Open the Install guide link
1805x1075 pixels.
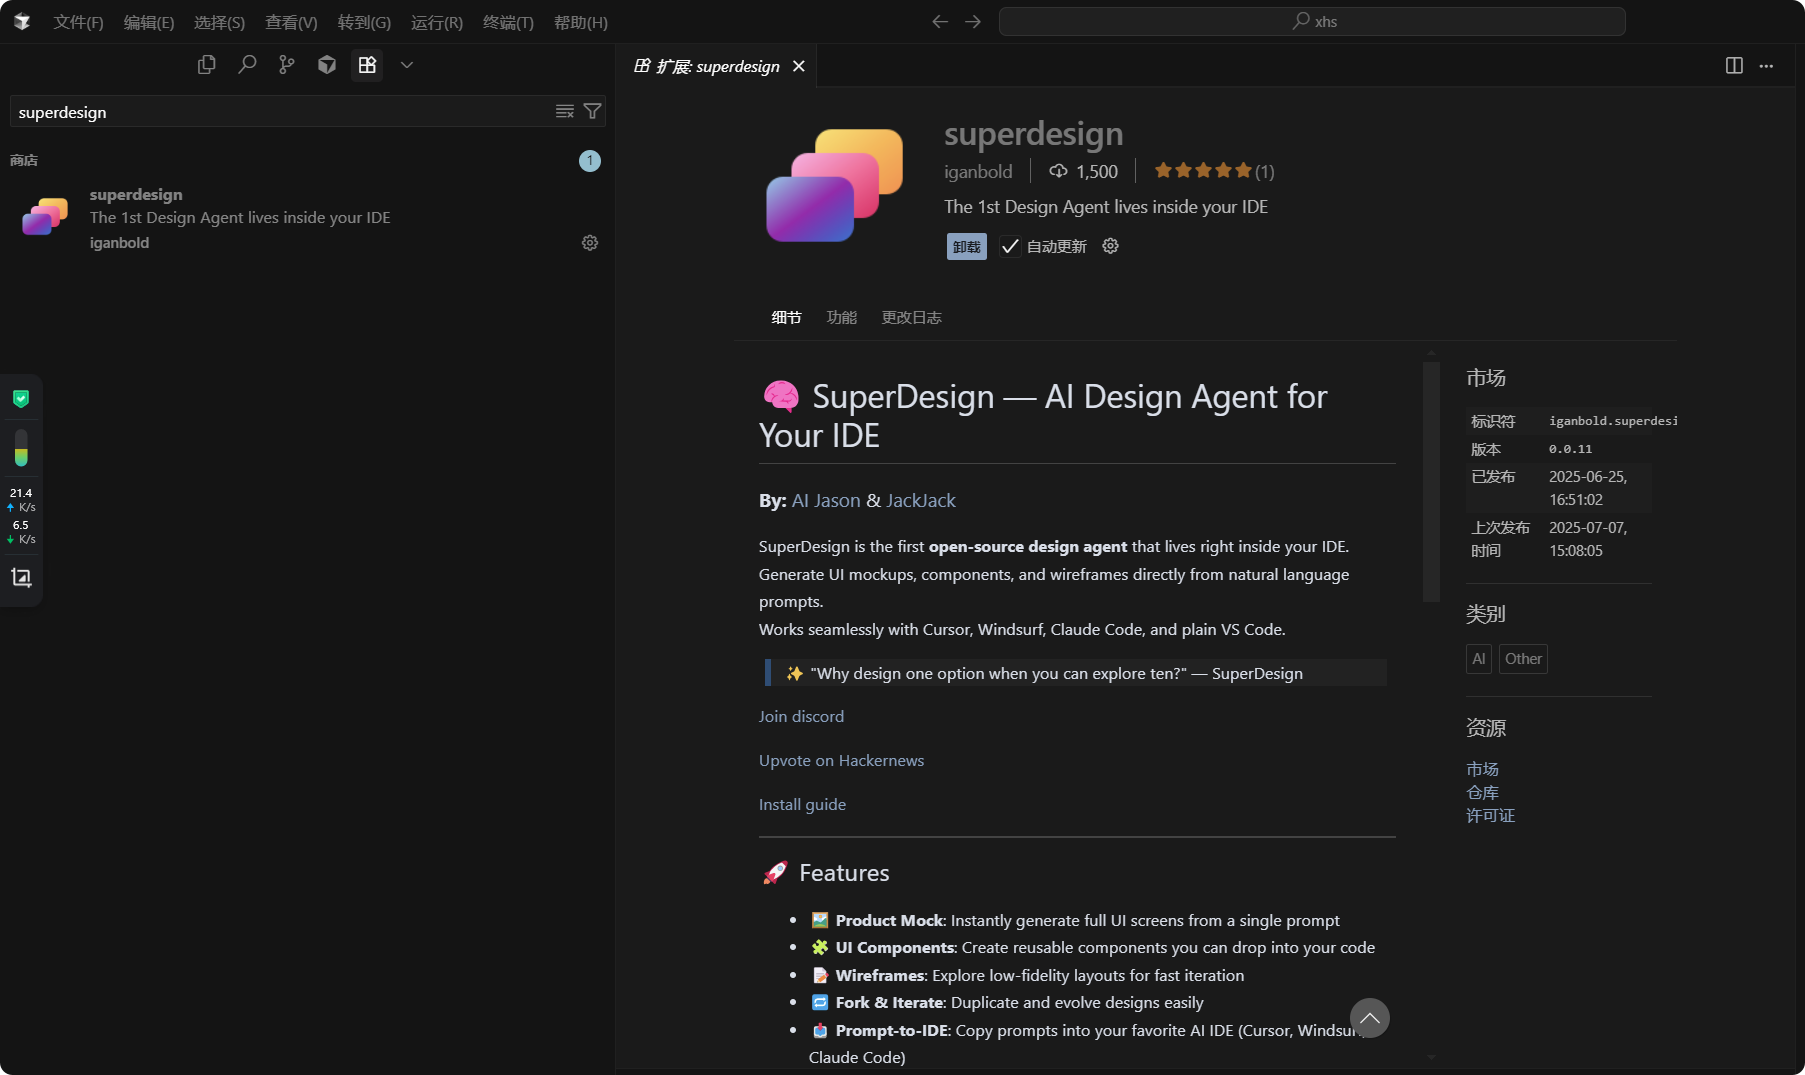point(802,805)
